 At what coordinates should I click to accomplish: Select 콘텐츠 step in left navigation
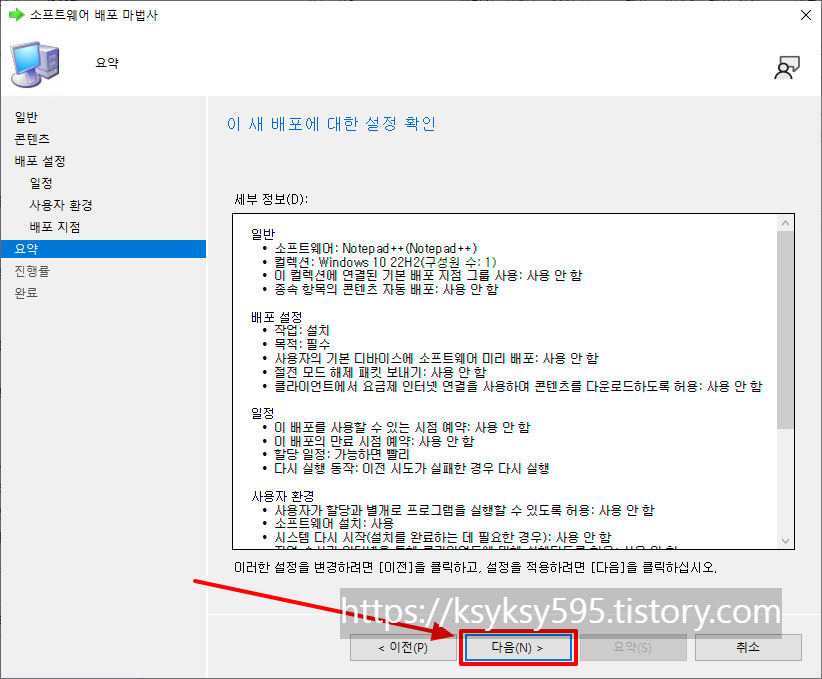tap(32, 139)
